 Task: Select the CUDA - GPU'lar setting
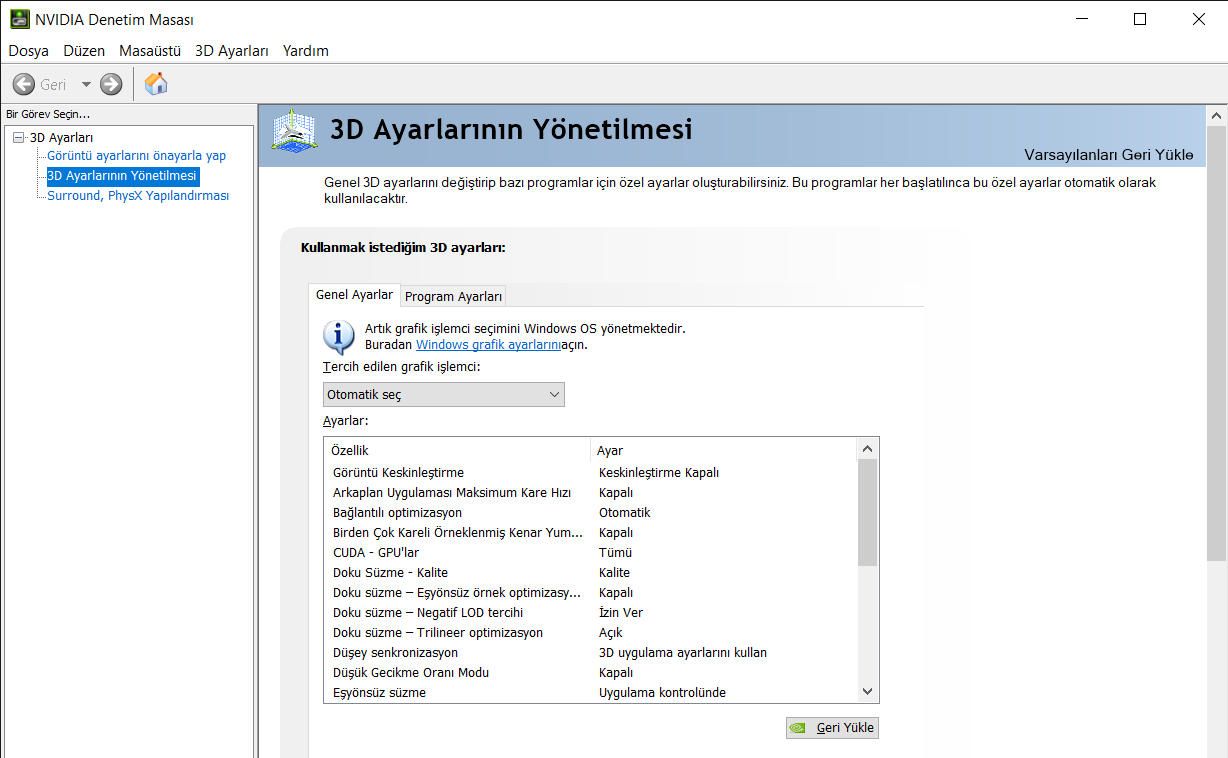(591, 552)
